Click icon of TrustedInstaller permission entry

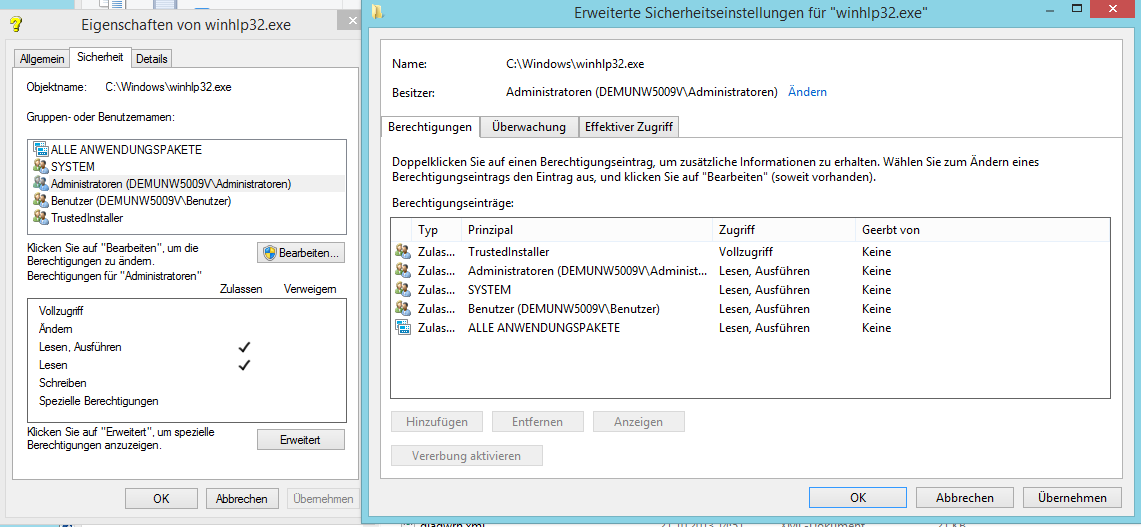(402, 252)
